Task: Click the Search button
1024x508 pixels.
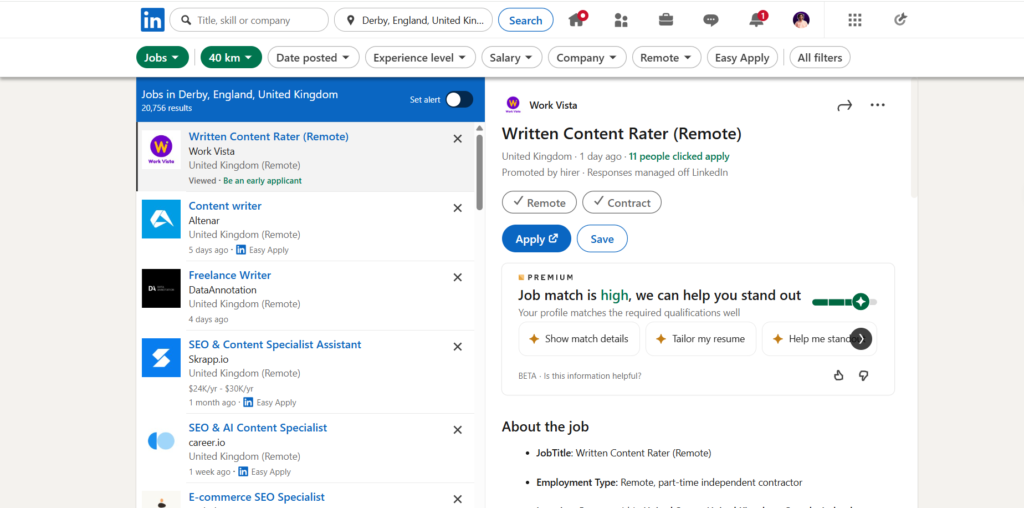Action: [526, 20]
